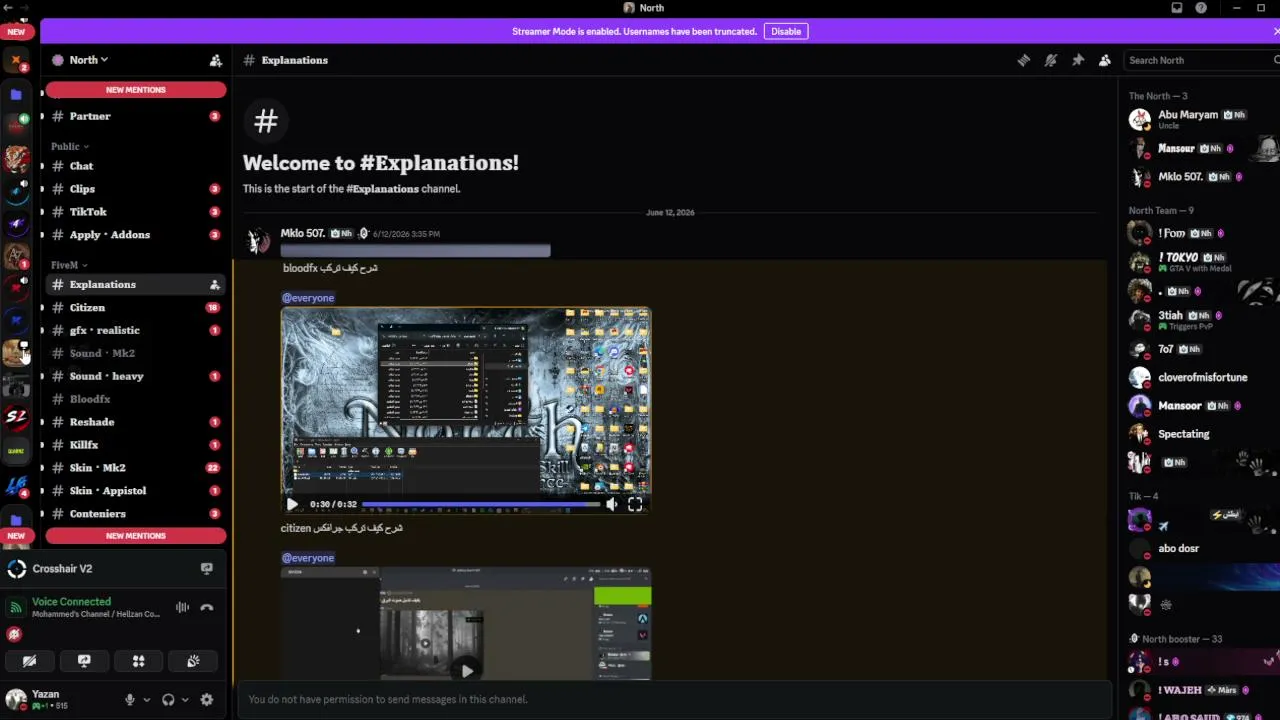Open the voice connection signal icon
Image resolution: width=1280 pixels, height=720 pixels.
pyautogui.click(x=15, y=607)
